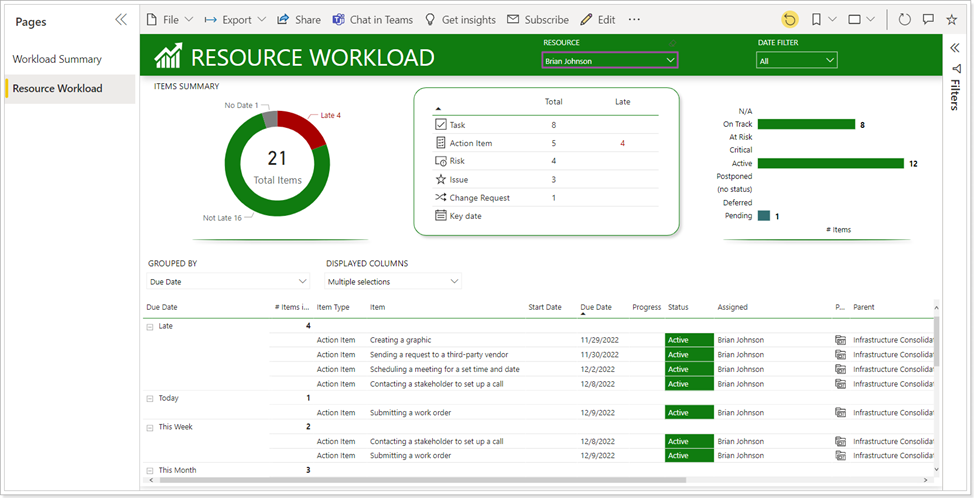The height and width of the screenshot is (498, 974).
Task: Open the Resource dropdown showing Brian Johnson
Action: click(610, 61)
